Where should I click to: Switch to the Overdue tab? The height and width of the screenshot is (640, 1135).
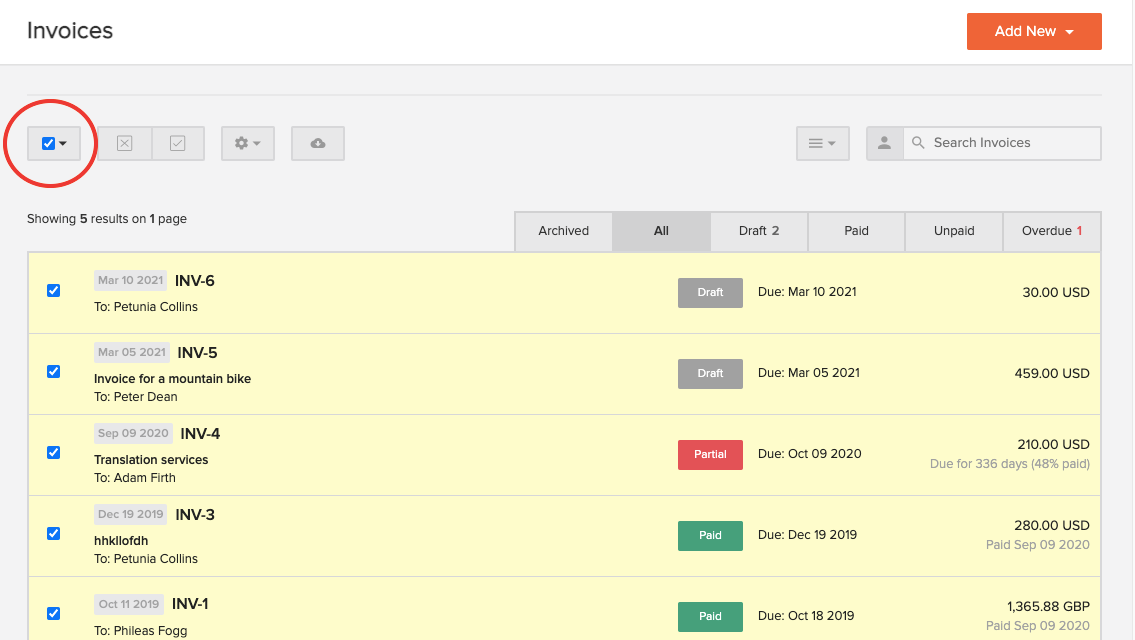tap(1052, 231)
